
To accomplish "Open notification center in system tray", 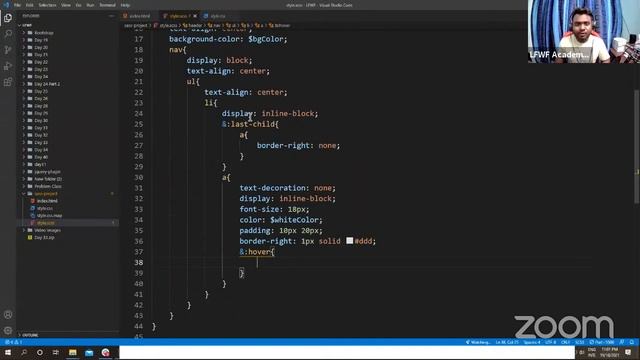I will pos(628,353).
